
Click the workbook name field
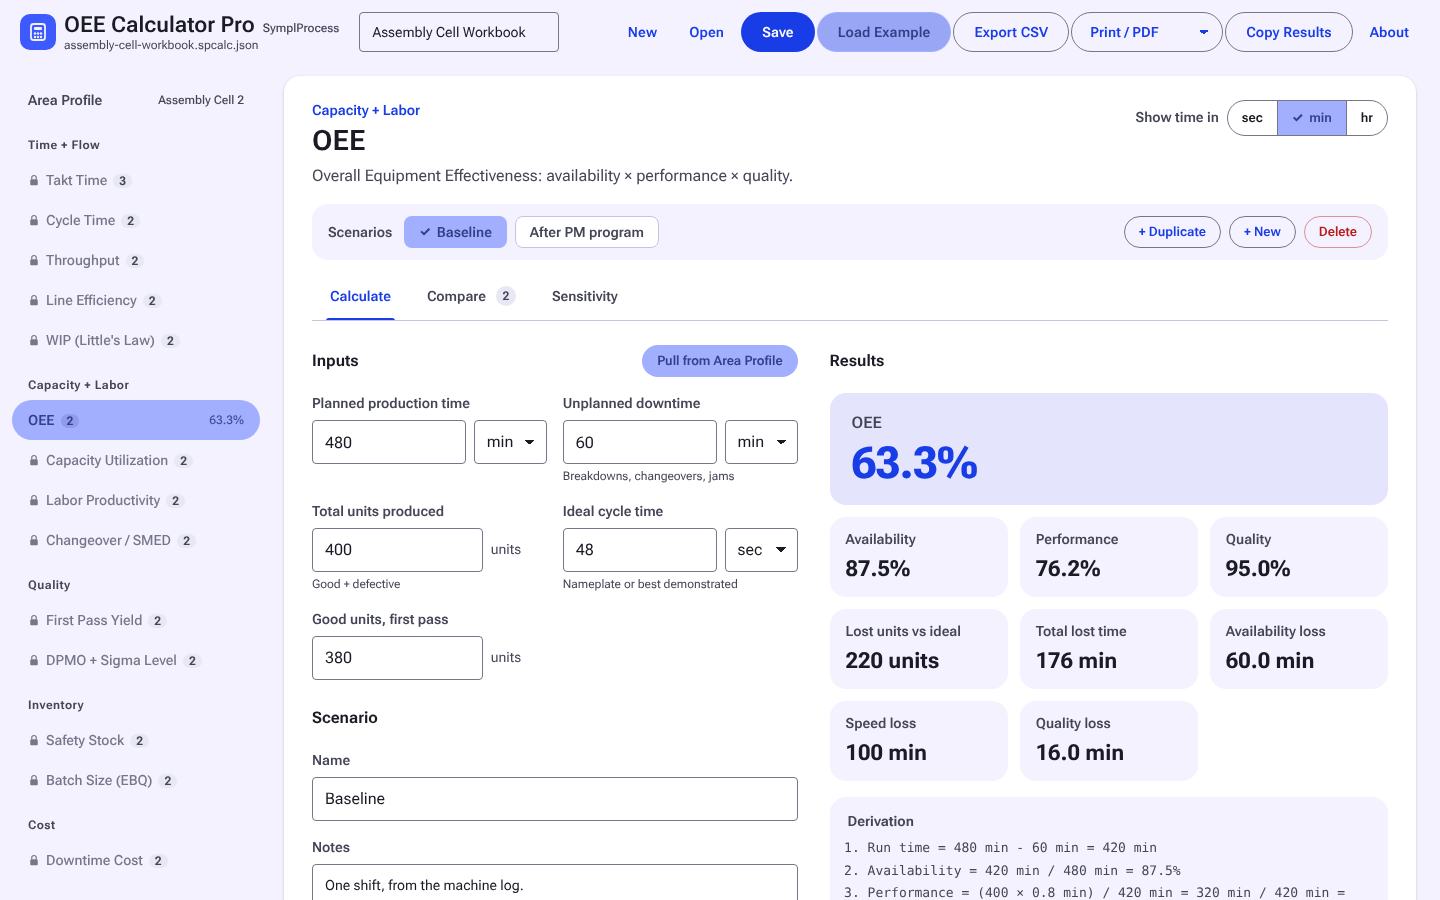coord(459,32)
